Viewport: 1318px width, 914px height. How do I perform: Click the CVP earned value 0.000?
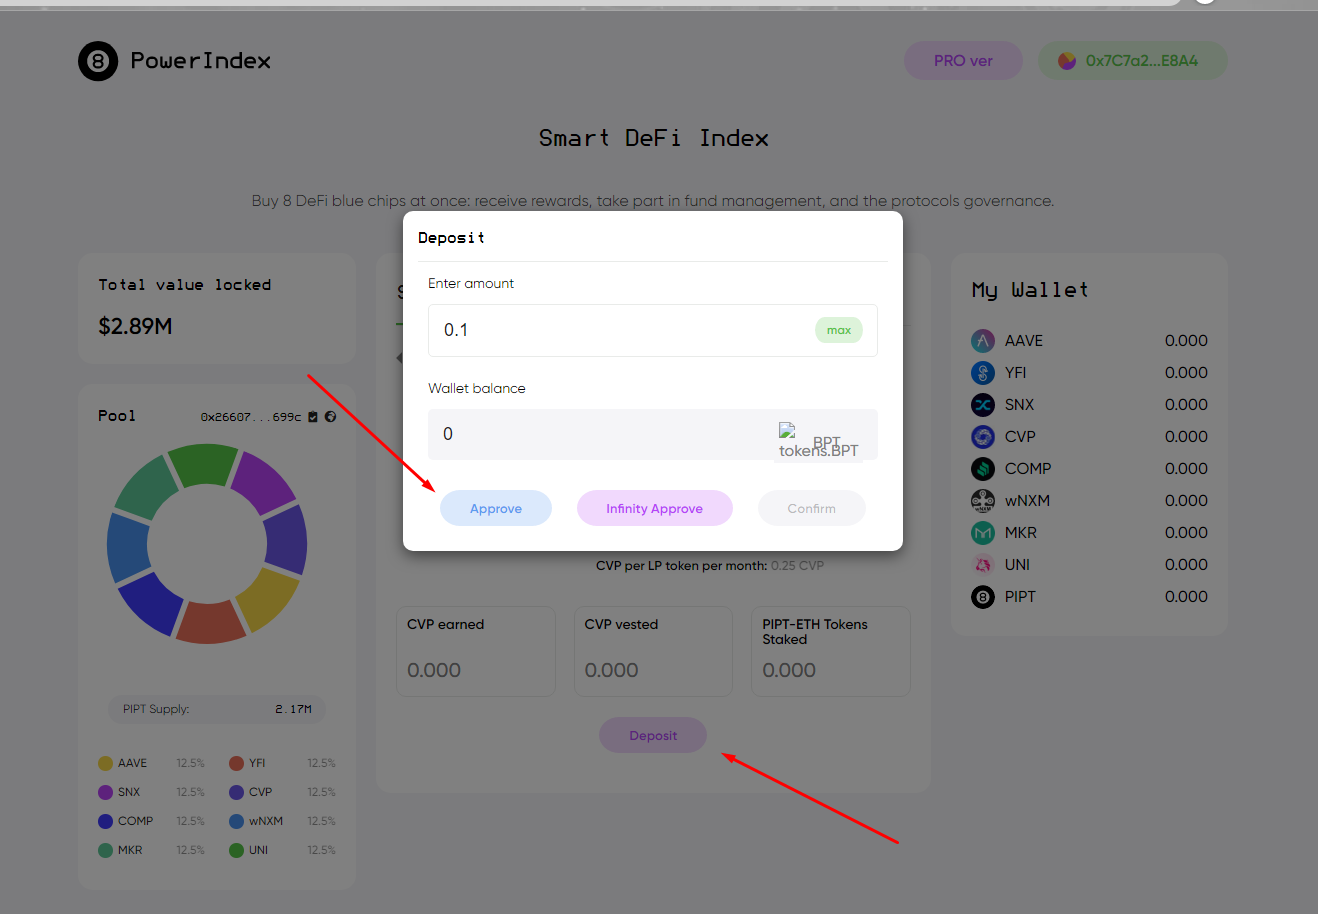(434, 670)
